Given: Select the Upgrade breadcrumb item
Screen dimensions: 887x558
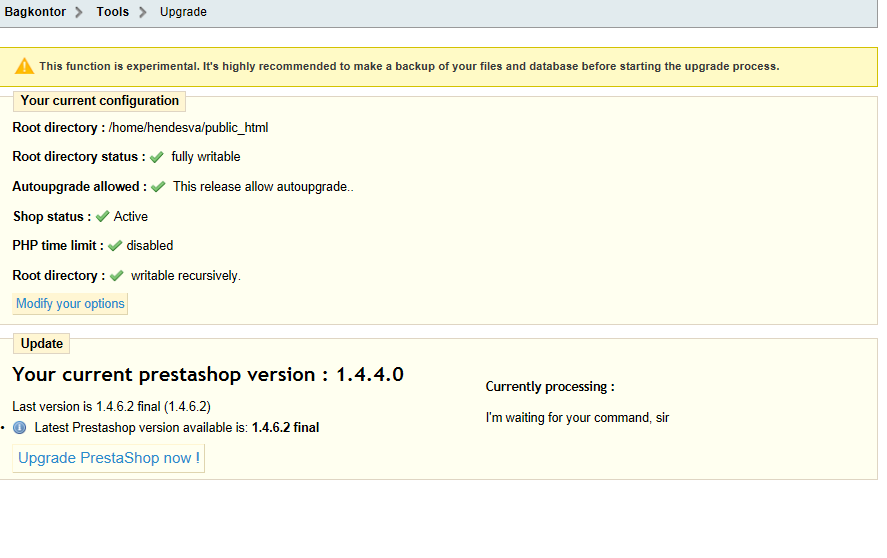Looking at the screenshot, I should point(183,12).
